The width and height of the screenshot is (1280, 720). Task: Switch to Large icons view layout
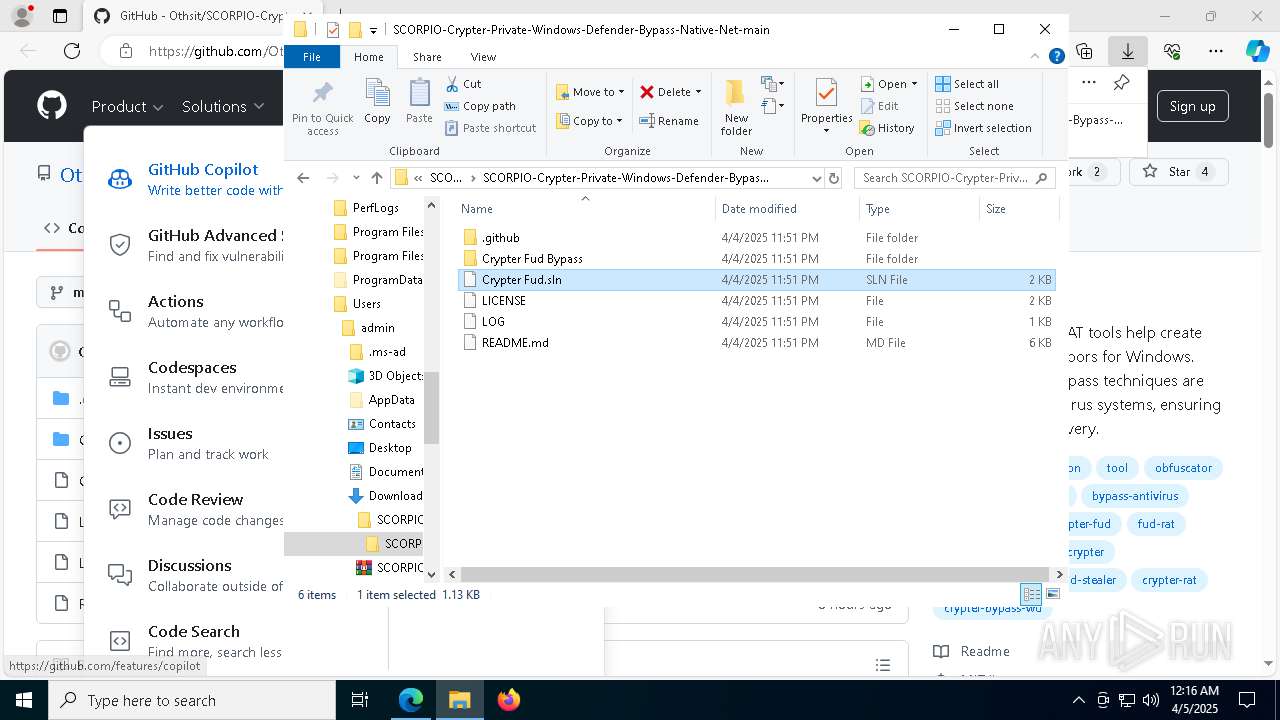pos(1052,594)
